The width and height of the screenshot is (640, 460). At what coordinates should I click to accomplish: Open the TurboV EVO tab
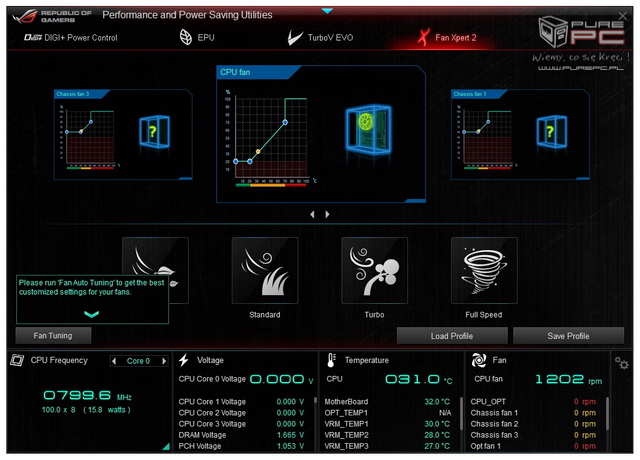(x=320, y=38)
